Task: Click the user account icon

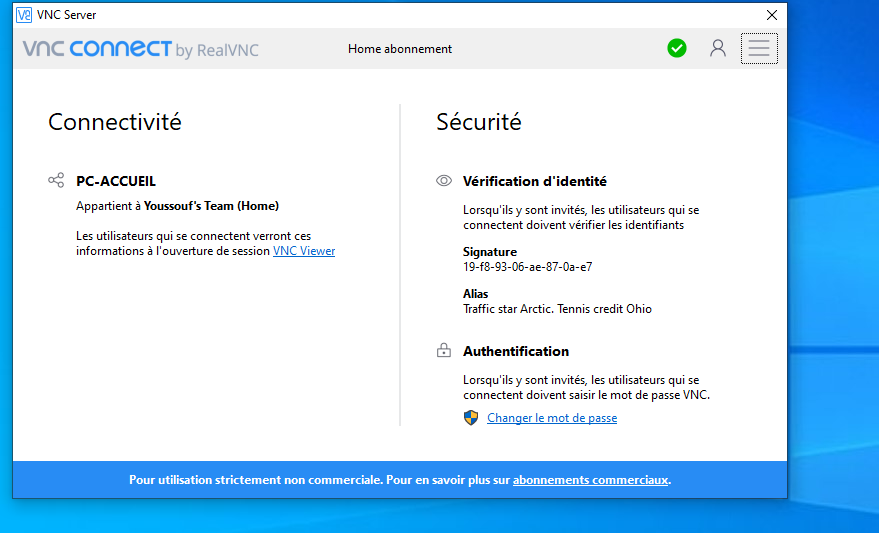Action: click(x=717, y=48)
